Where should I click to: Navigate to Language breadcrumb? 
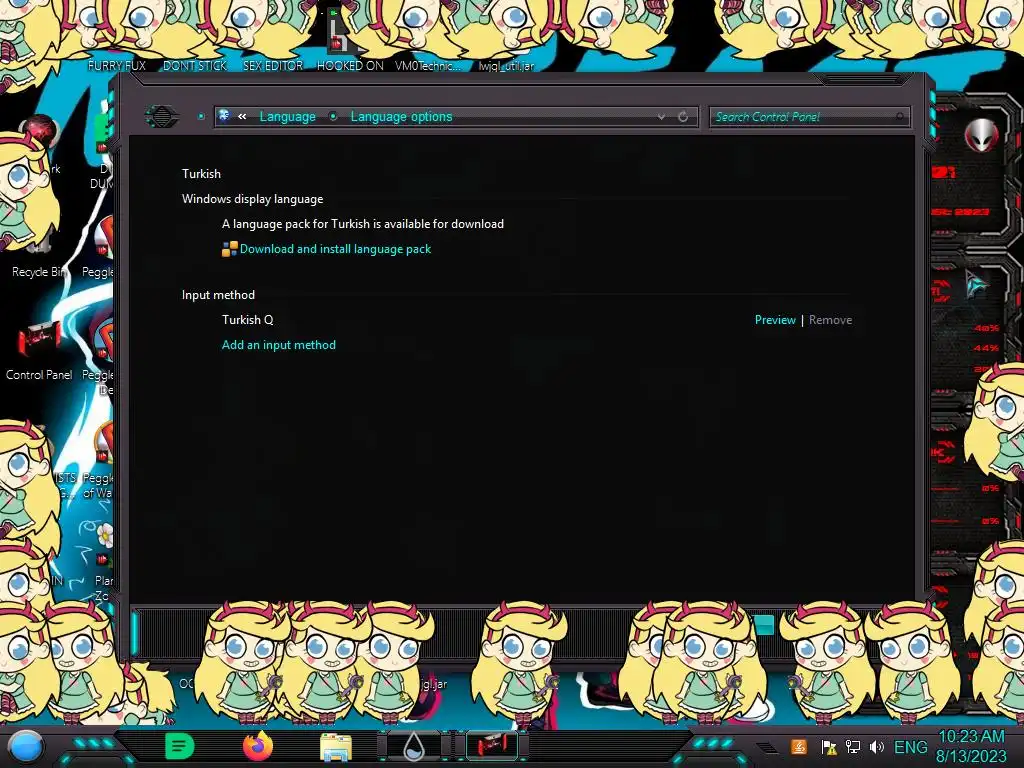[287, 116]
